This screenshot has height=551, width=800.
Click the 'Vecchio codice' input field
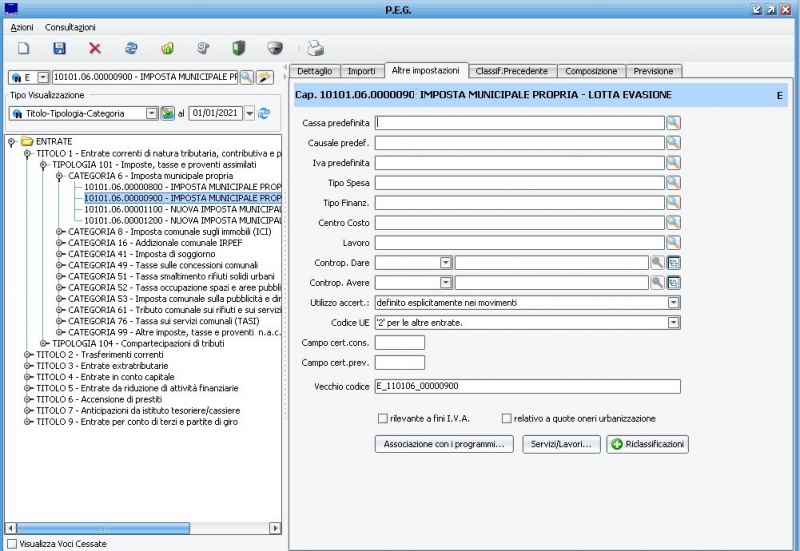pos(527,386)
